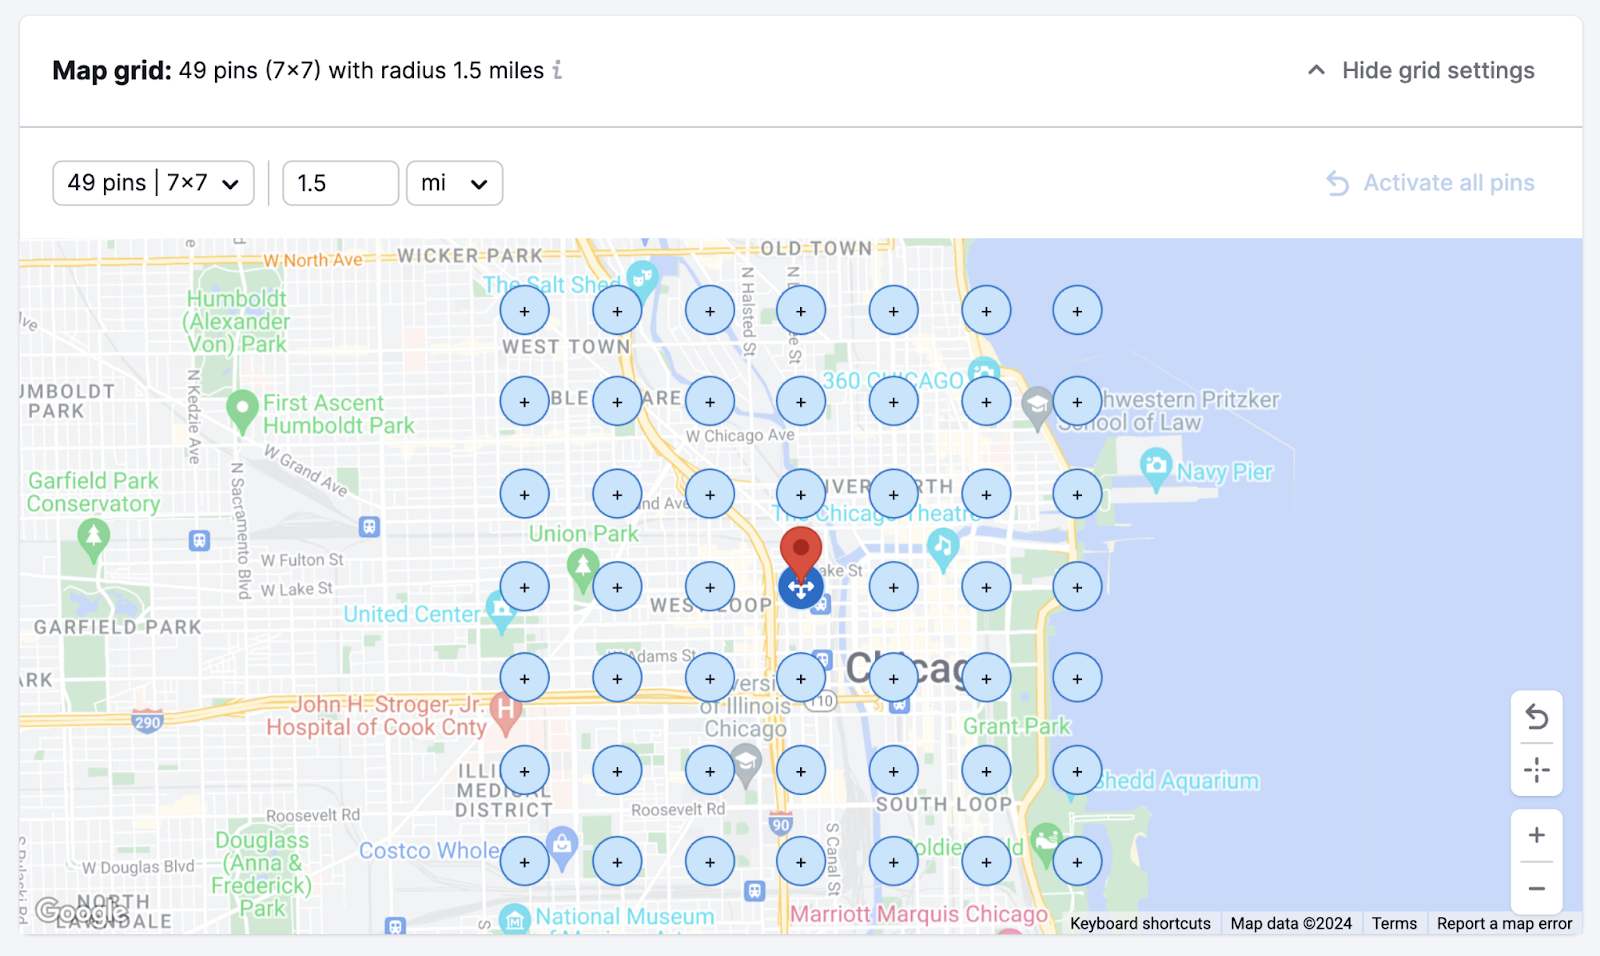
Task: Click the Keyboard shortcuts label
Action: (1139, 923)
